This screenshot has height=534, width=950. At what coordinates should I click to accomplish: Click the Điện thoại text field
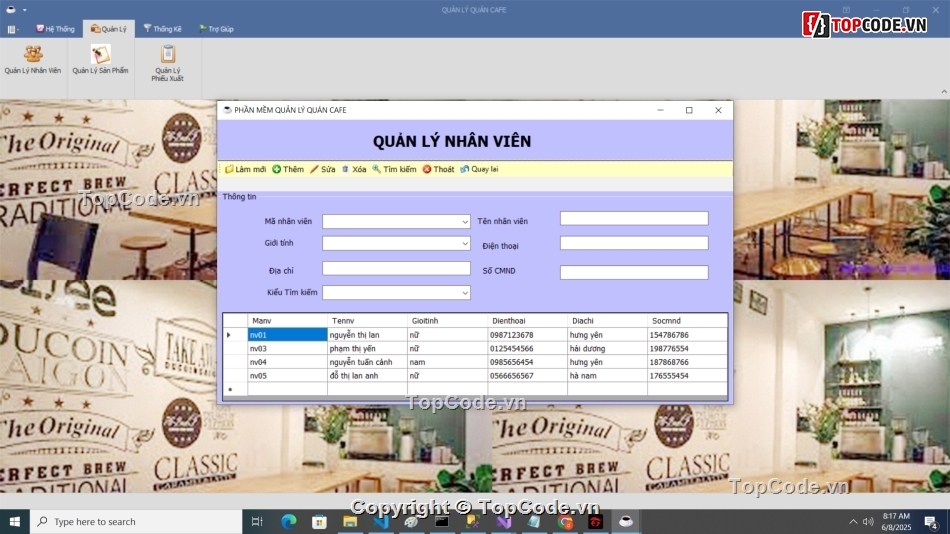634,243
